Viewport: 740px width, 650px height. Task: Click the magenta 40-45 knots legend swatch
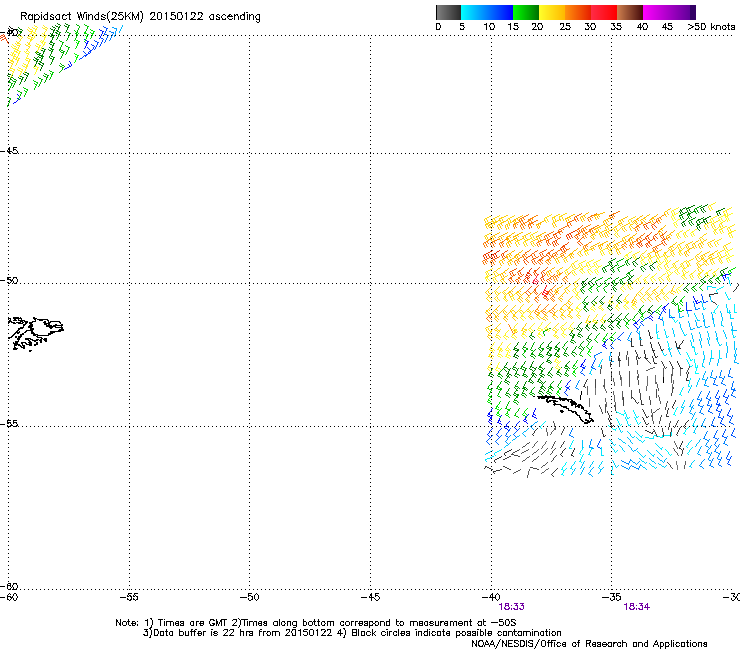656,12
